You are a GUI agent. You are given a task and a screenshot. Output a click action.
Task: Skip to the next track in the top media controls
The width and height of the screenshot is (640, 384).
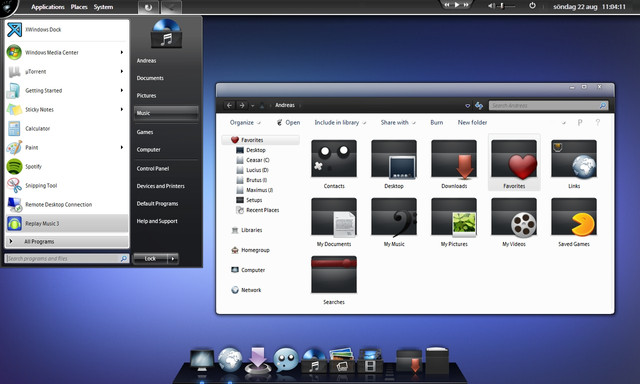coord(466,4)
